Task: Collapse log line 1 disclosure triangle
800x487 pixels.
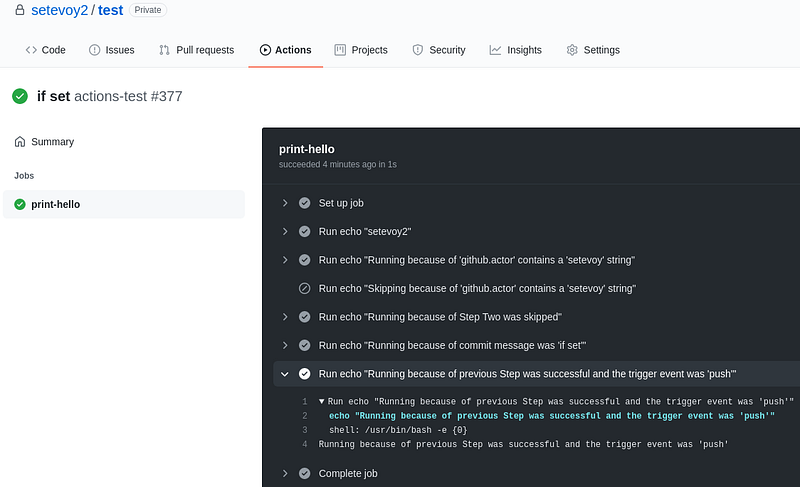Action: point(322,401)
